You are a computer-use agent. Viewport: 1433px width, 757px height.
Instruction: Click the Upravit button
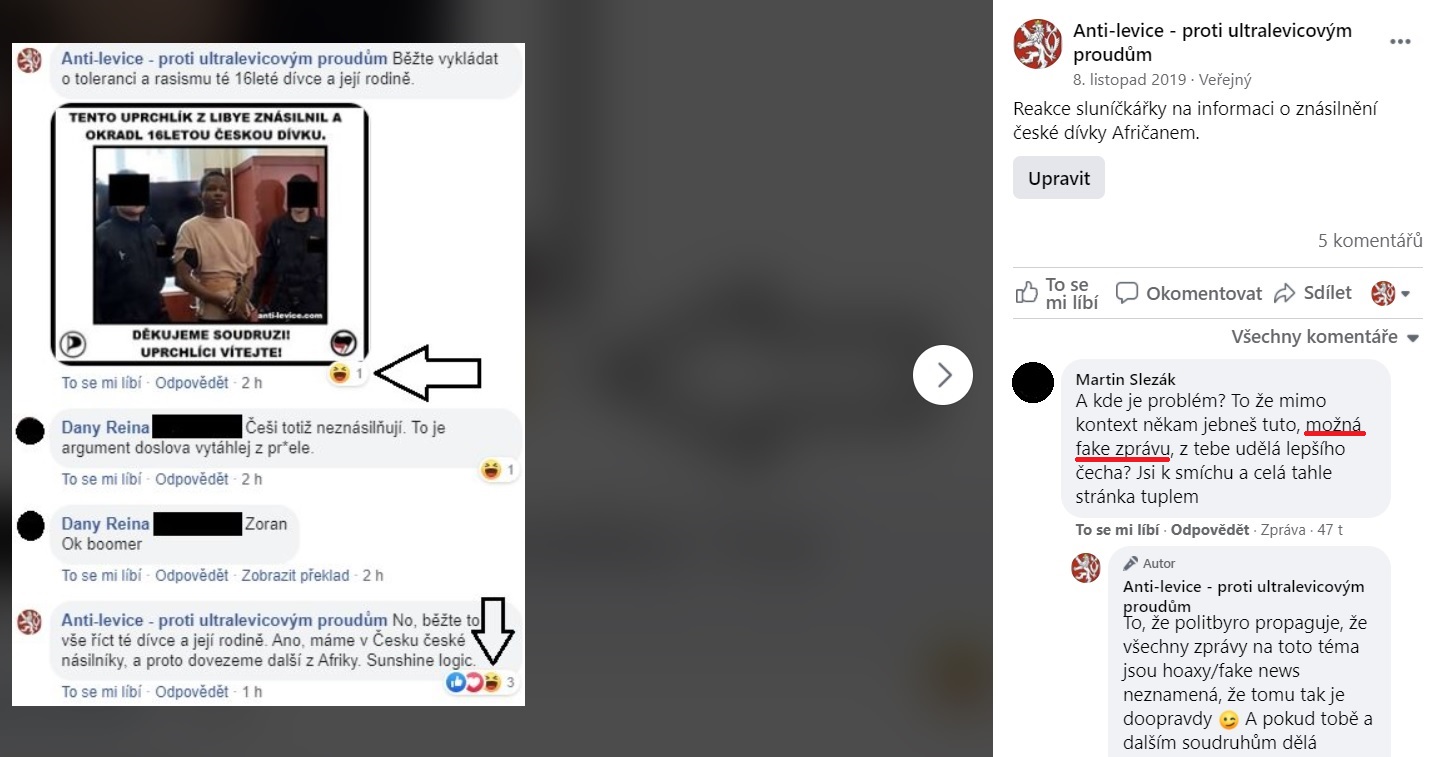tap(1059, 178)
